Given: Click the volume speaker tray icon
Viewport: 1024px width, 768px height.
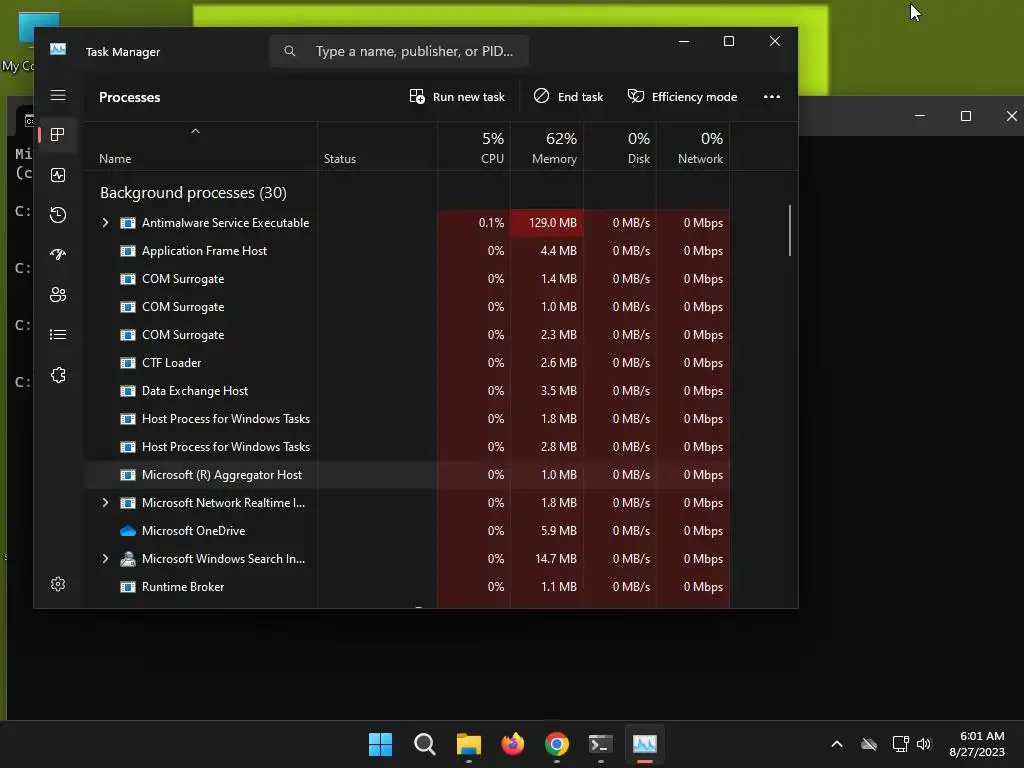Looking at the screenshot, I should (x=923, y=744).
